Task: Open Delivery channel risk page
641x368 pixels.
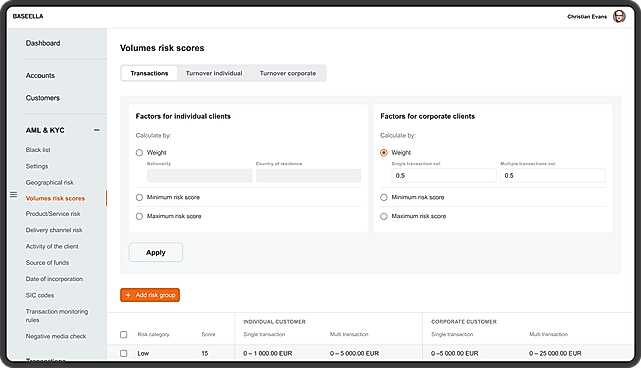Action: pos(54,230)
